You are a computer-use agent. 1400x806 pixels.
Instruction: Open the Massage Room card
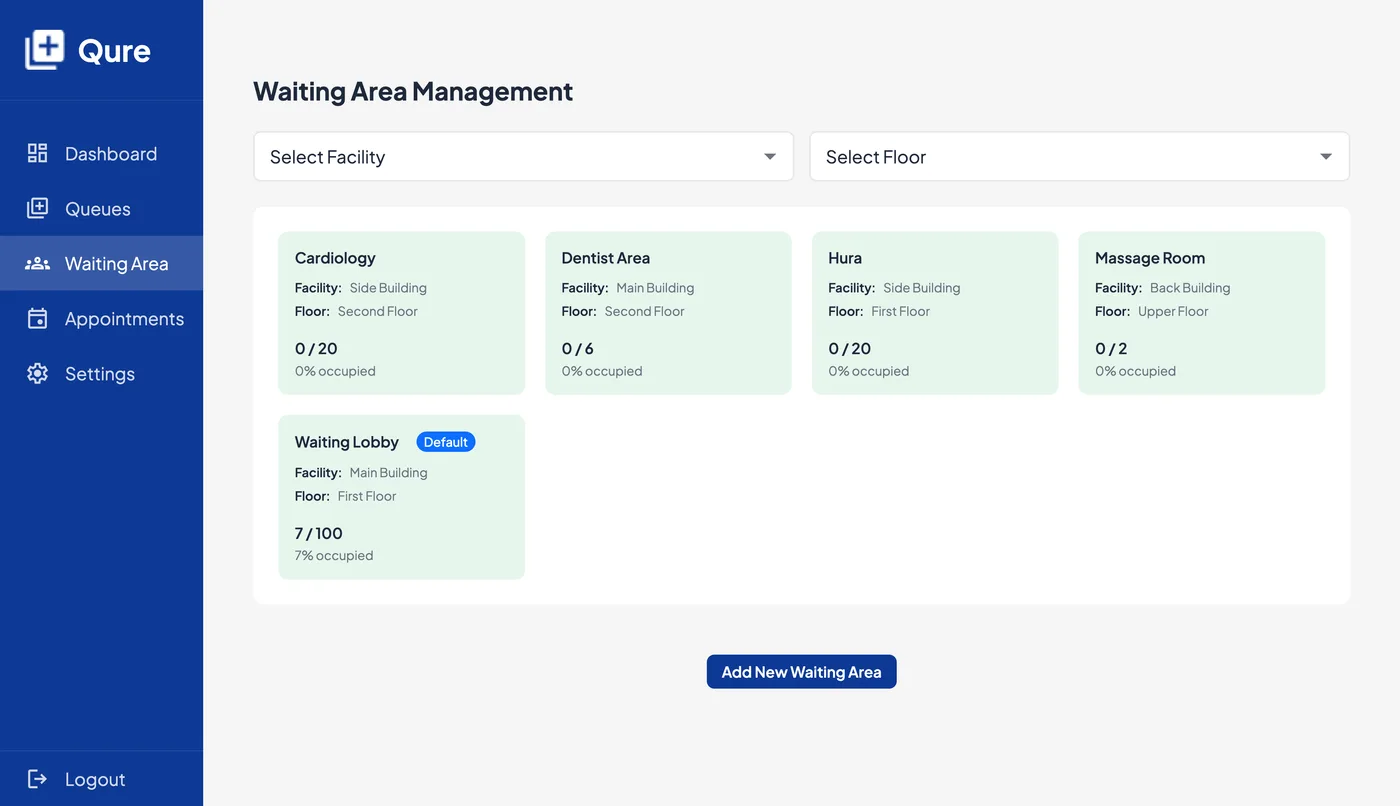(1202, 313)
